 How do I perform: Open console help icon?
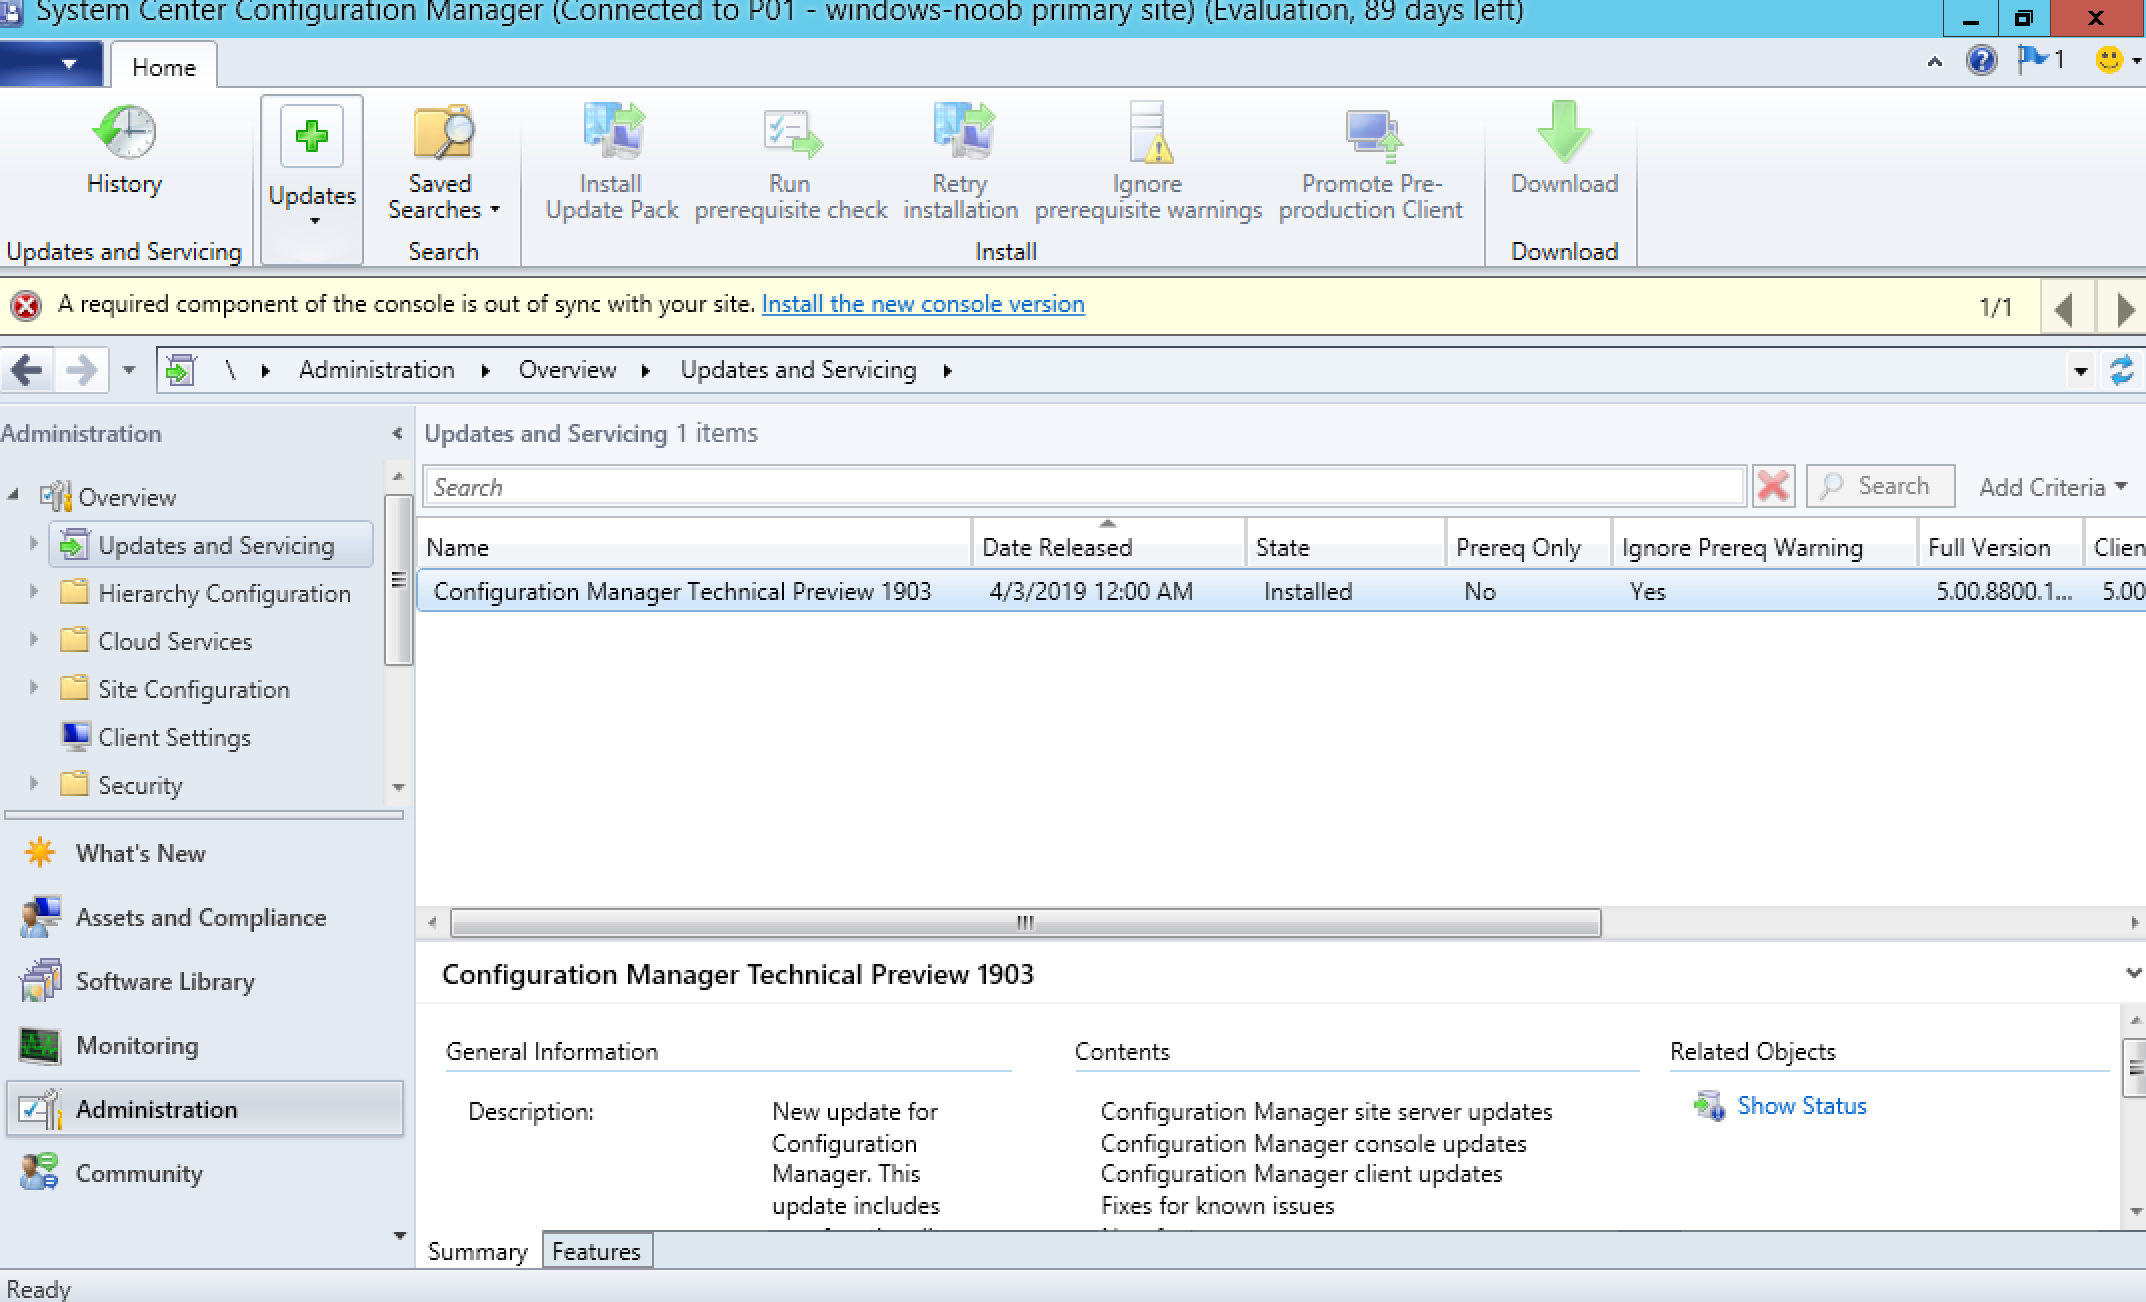[1981, 61]
